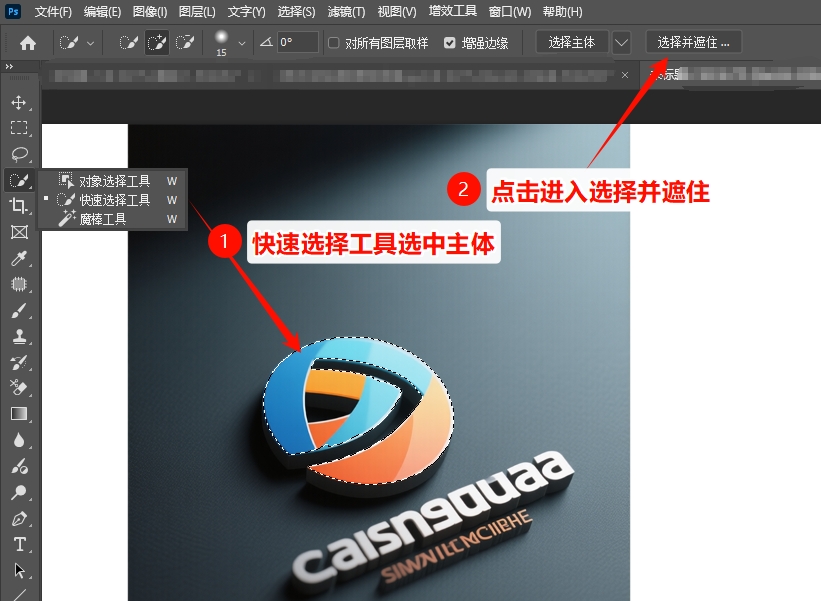The height and width of the screenshot is (601, 821).
Task: Click the 选择并遮住 button
Action: (692, 43)
